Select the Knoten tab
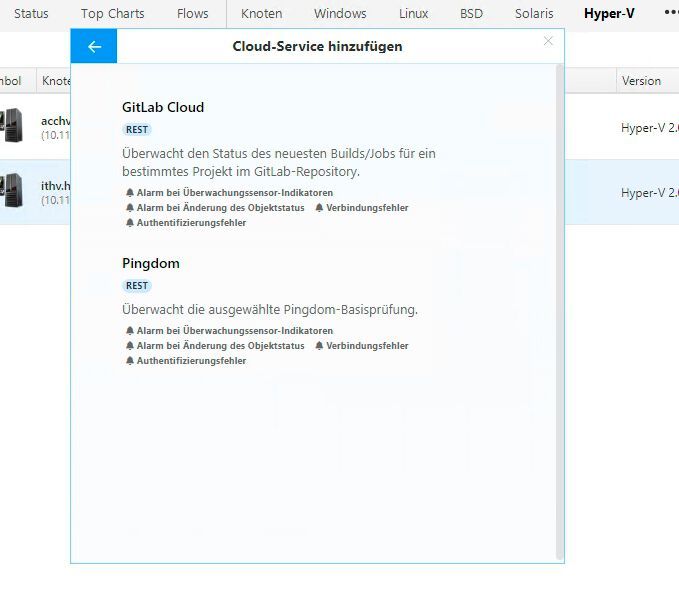The height and width of the screenshot is (595, 679). [262, 13]
